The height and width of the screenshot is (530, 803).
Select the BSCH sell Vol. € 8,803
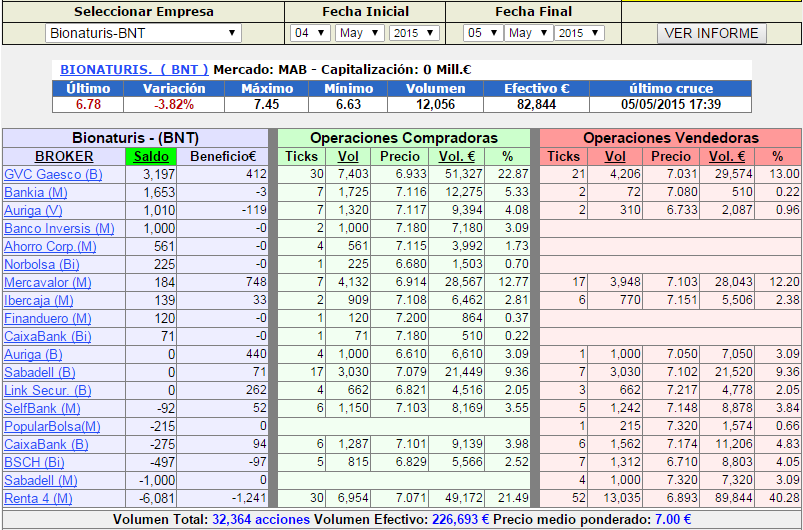point(736,462)
